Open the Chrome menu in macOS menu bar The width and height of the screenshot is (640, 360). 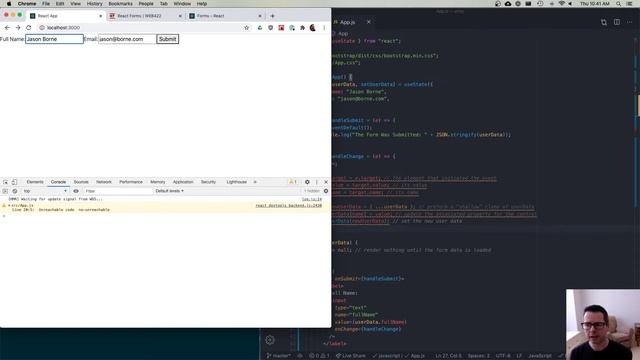[27, 4]
